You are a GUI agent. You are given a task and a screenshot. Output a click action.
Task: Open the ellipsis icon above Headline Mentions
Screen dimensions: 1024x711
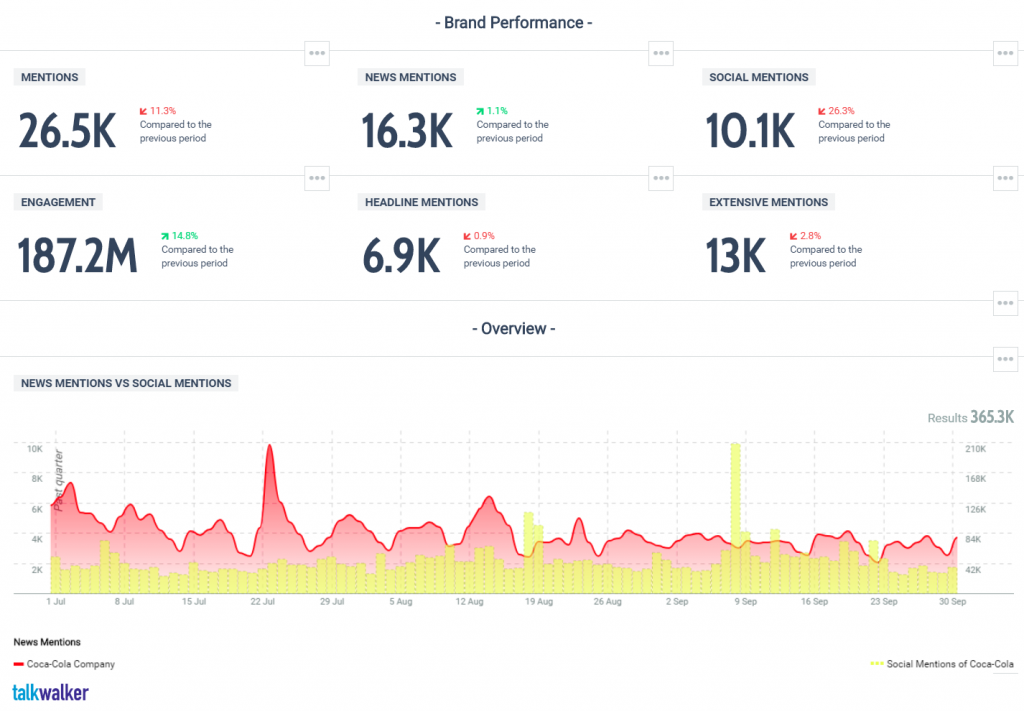tap(660, 177)
